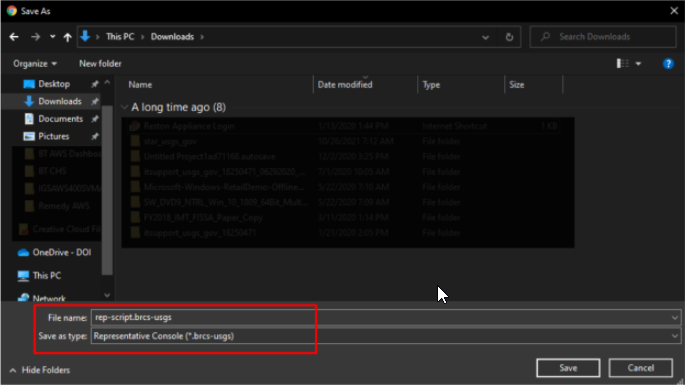
Task: Open recent locations dropdown arrow
Action: tap(52, 37)
